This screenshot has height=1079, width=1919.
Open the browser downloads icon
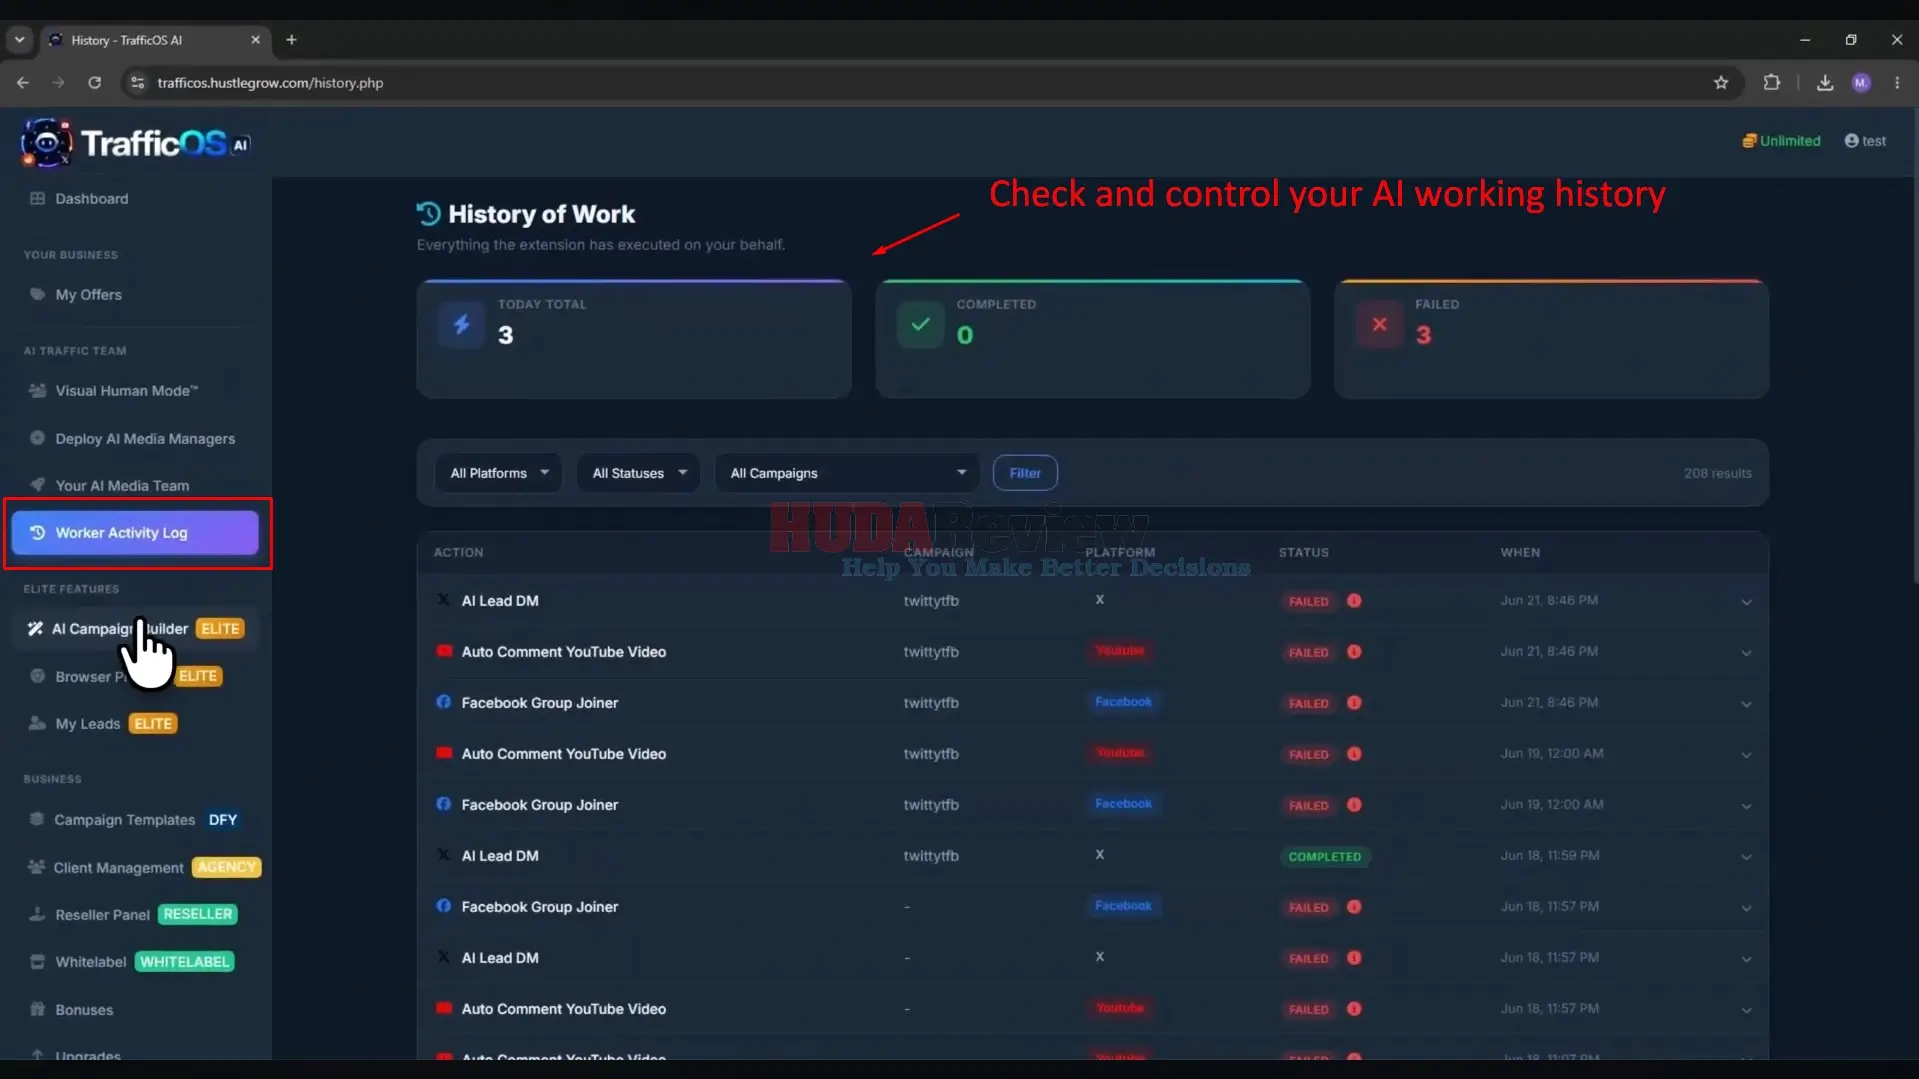1825,82
